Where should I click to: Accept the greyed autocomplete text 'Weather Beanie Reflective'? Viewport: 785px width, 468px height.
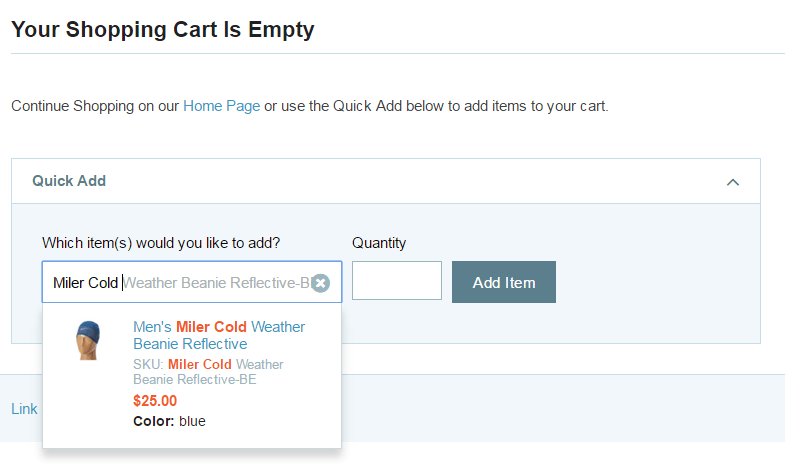pyautogui.click(x=209, y=283)
